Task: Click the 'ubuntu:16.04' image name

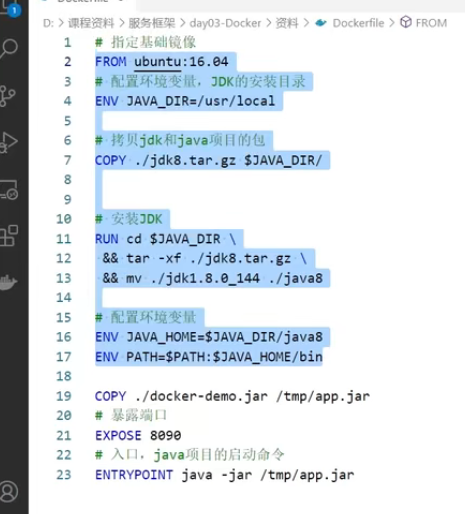Action: [x=181, y=62]
